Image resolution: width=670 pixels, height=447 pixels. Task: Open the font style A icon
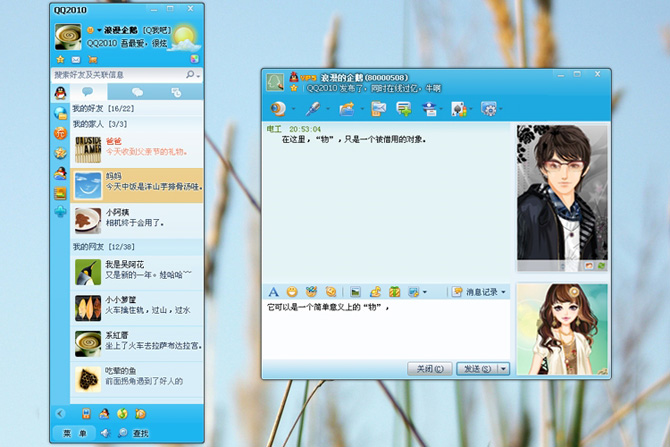pos(273,292)
